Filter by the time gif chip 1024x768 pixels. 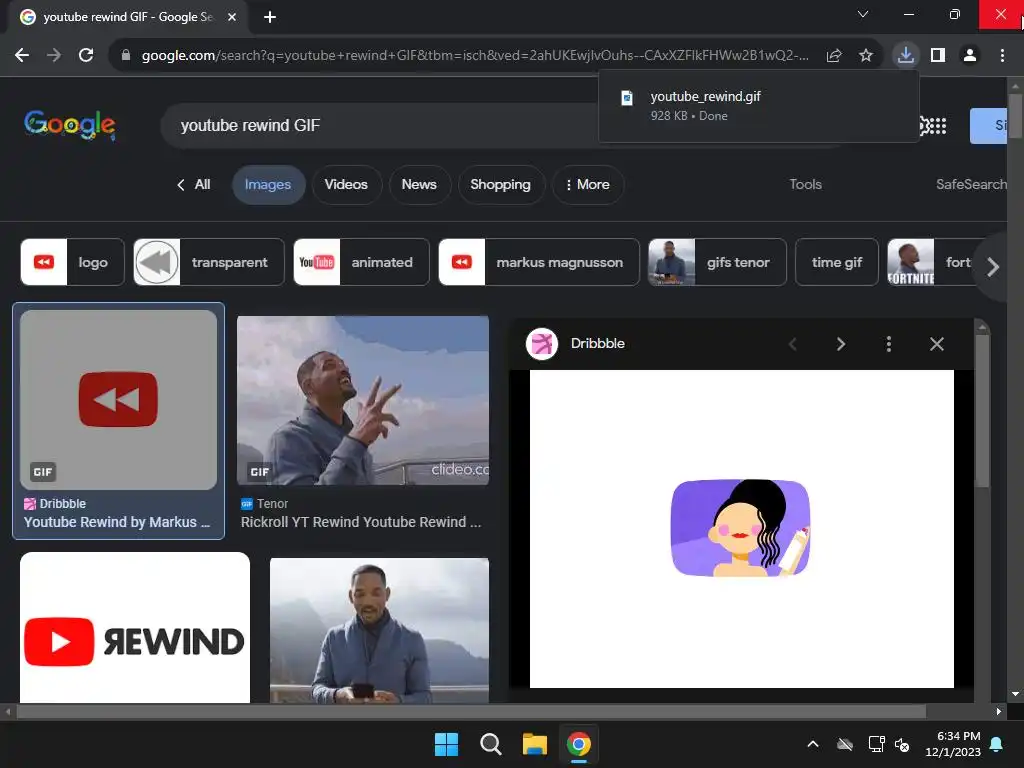tap(837, 263)
